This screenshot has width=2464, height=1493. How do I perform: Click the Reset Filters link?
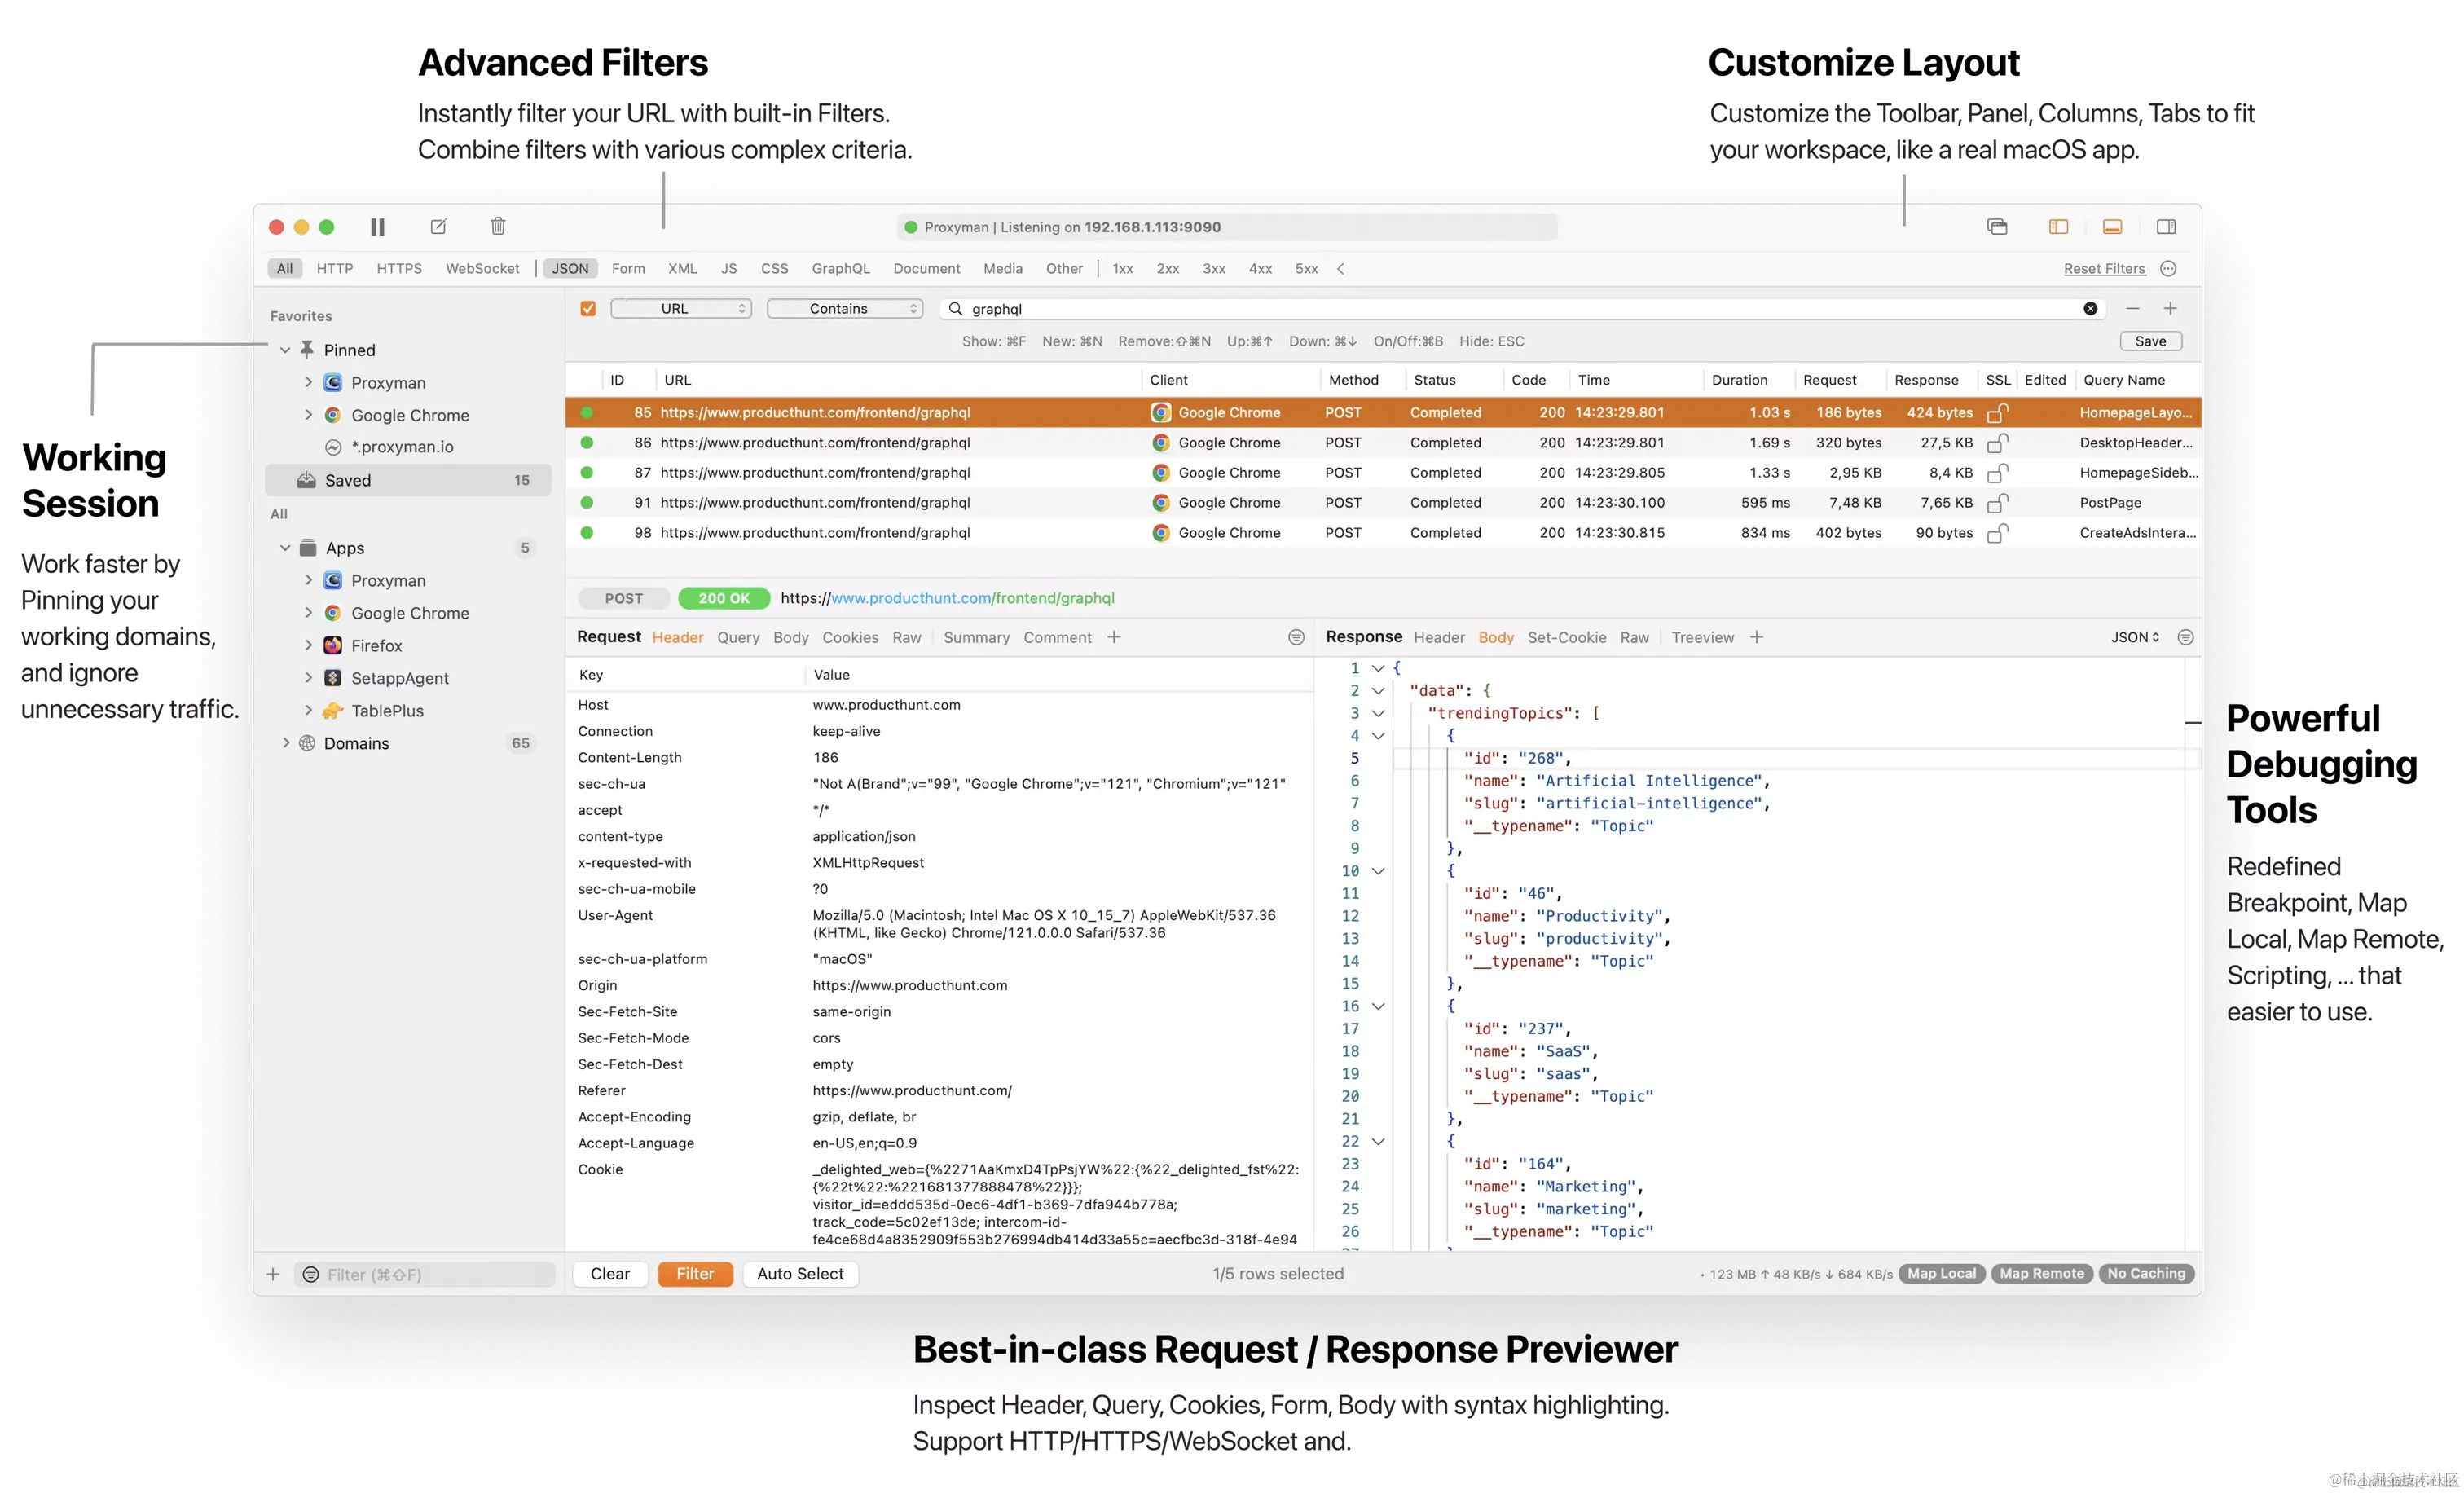click(2104, 269)
